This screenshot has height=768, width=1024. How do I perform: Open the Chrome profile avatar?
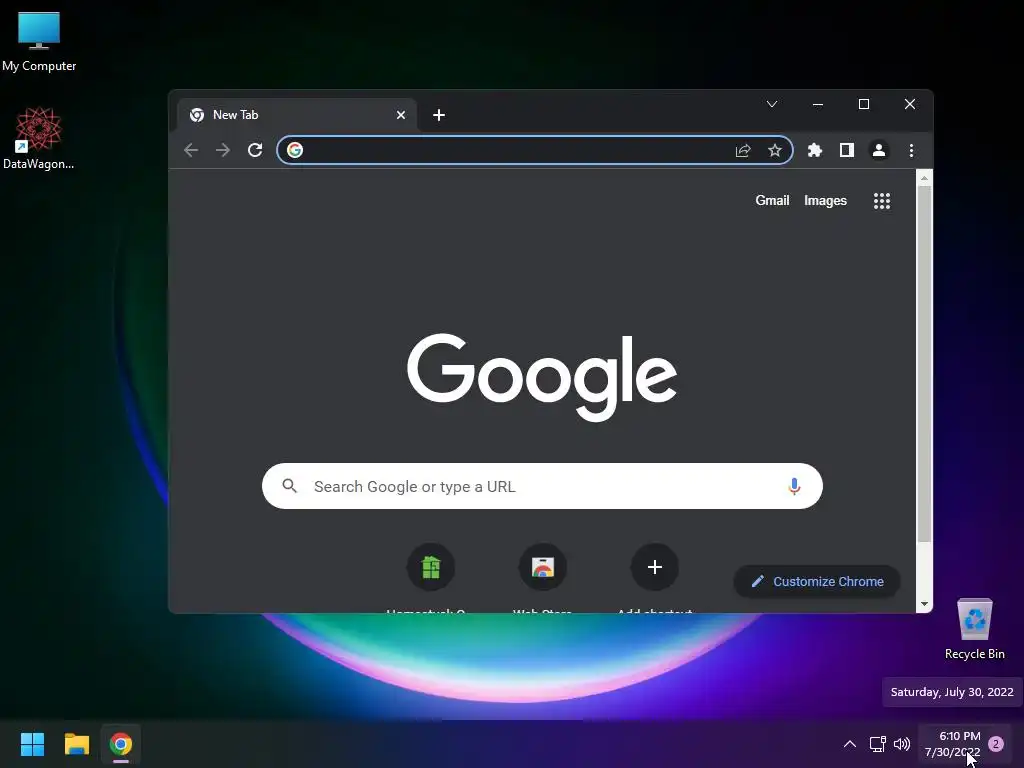click(x=878, y=150)
